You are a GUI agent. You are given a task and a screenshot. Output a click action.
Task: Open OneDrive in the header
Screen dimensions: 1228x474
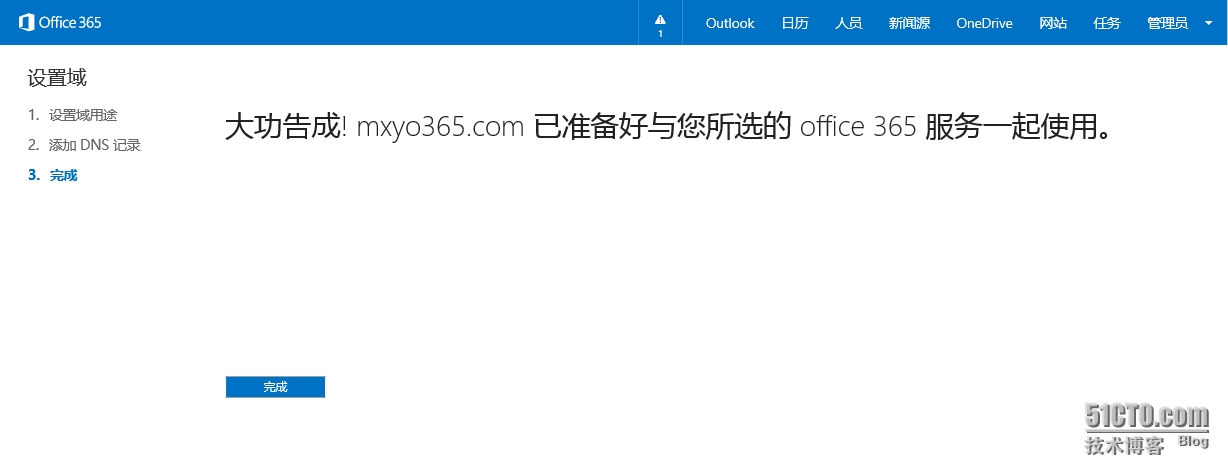[x=984, y=23]
